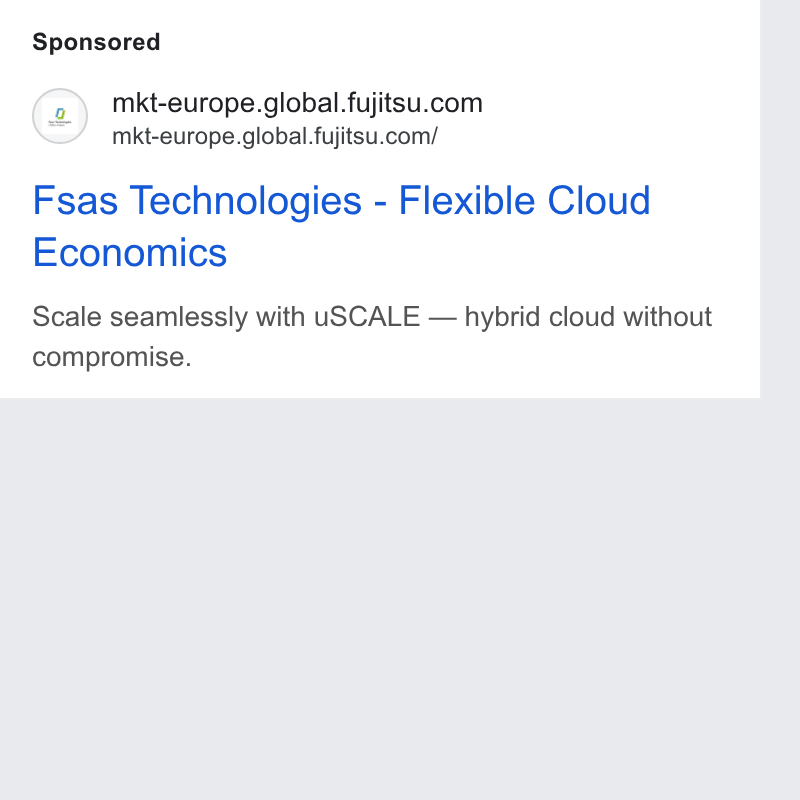Click the empty gray area below the ad
The width and height of the screenshot is (800, 800).
click(380, 597)
